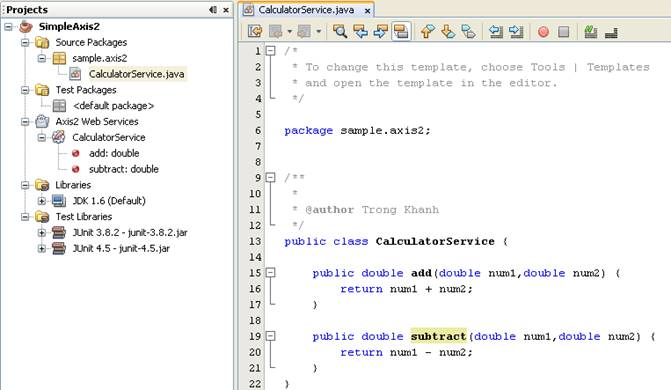This screenshot has width=671, height=390.
Task: Expand the JDK 1.6 (Default) node
Action: (x=42, y=201)
